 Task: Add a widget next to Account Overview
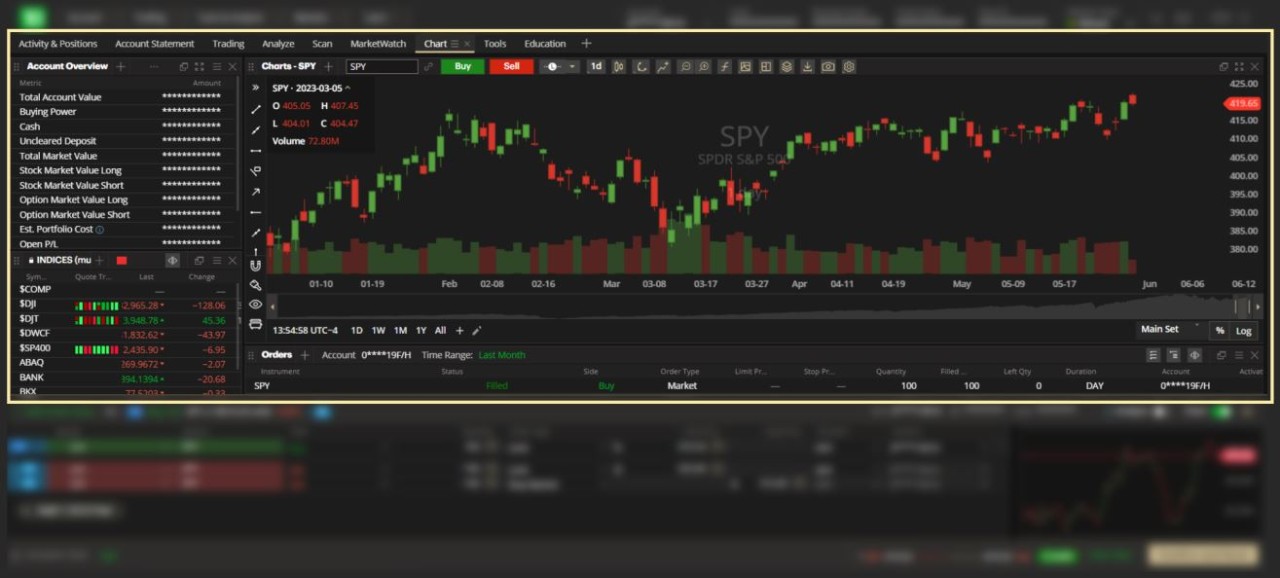click(121, 67)
